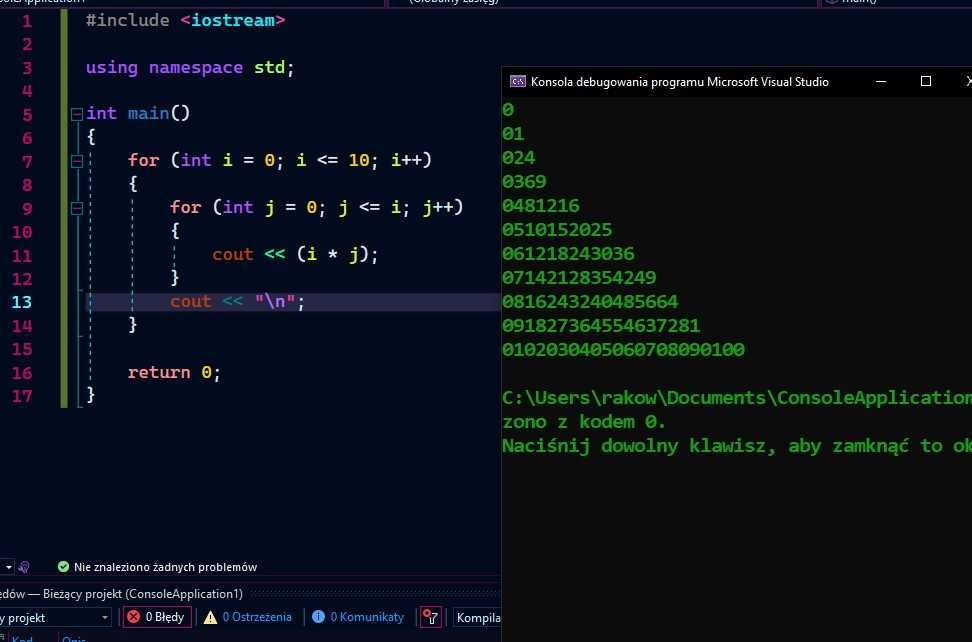
Task: Click on value 10 in outer loop condition
Action: 359,161
